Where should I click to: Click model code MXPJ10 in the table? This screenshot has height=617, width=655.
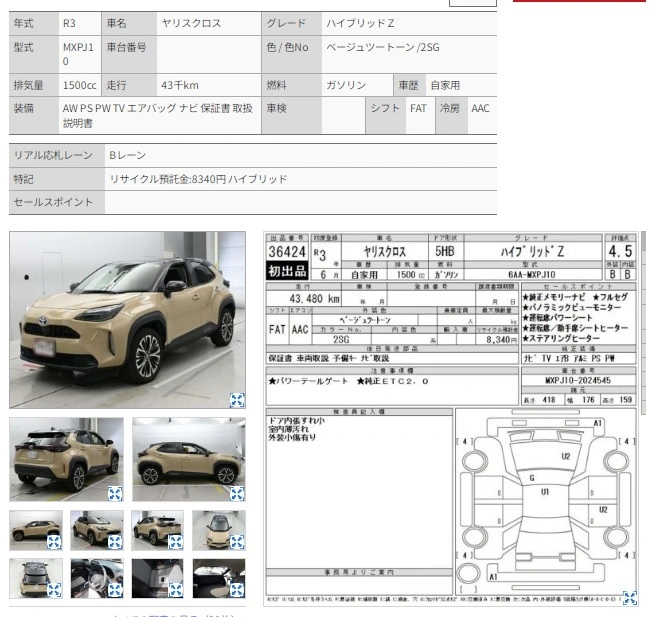pyautogui.click(x=78, y=54)
